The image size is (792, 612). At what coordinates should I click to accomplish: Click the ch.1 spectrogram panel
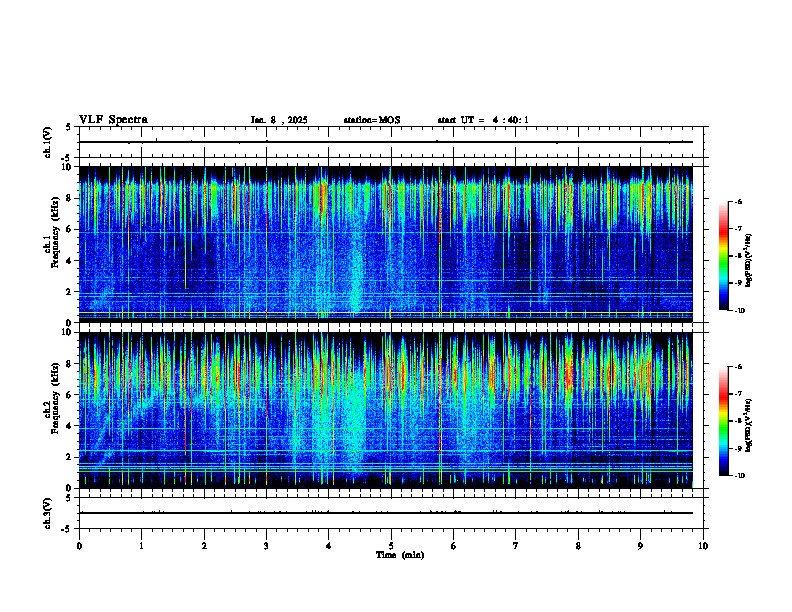coord(386,244)
